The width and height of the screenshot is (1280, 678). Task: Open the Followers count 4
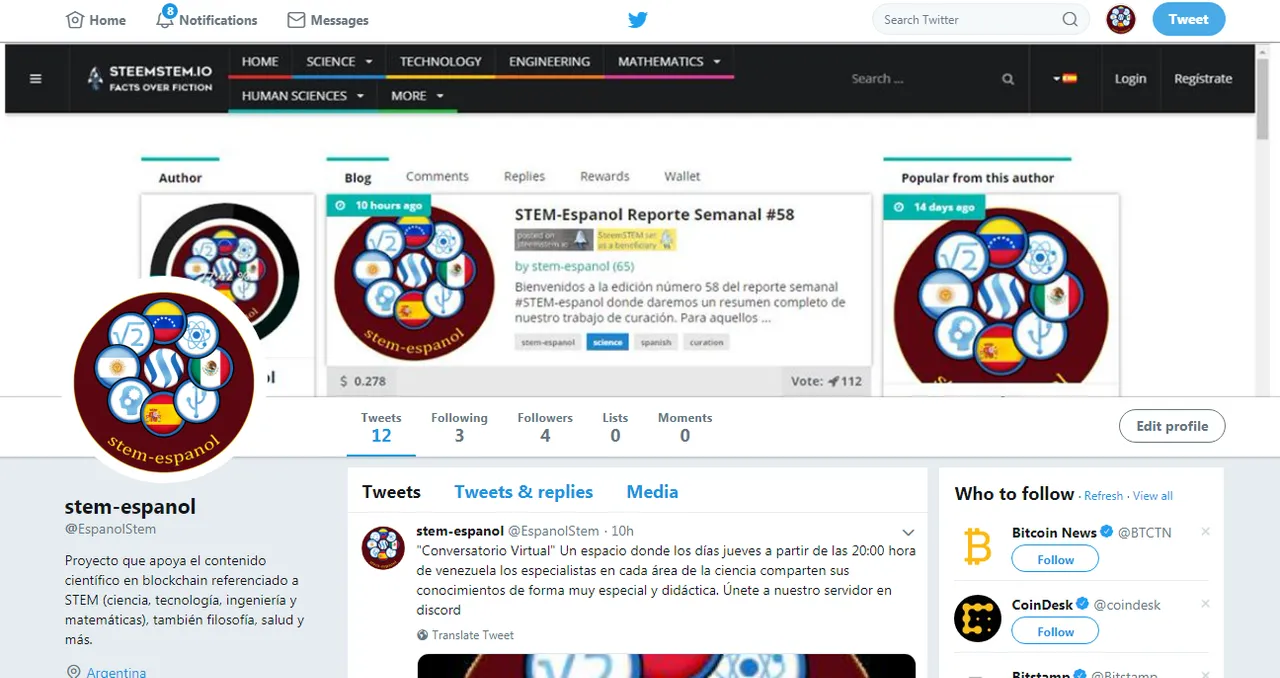pos(545,427)
